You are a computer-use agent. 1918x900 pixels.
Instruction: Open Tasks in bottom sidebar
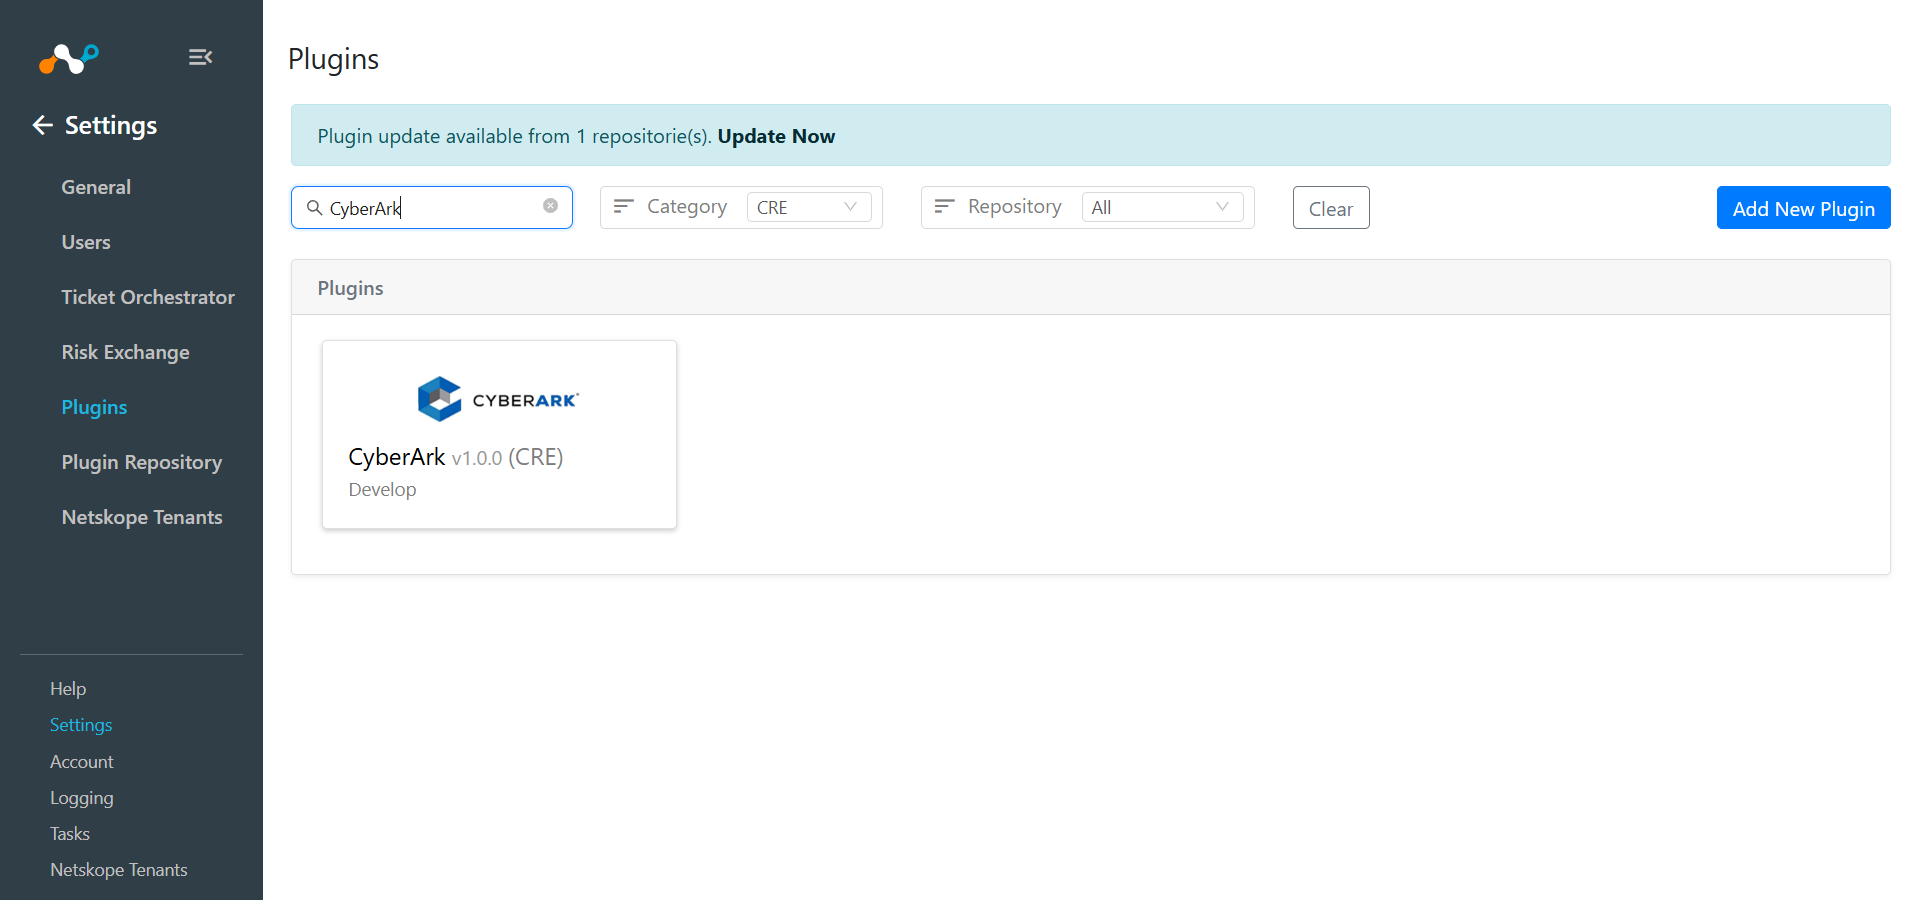[x=70, y=834]
